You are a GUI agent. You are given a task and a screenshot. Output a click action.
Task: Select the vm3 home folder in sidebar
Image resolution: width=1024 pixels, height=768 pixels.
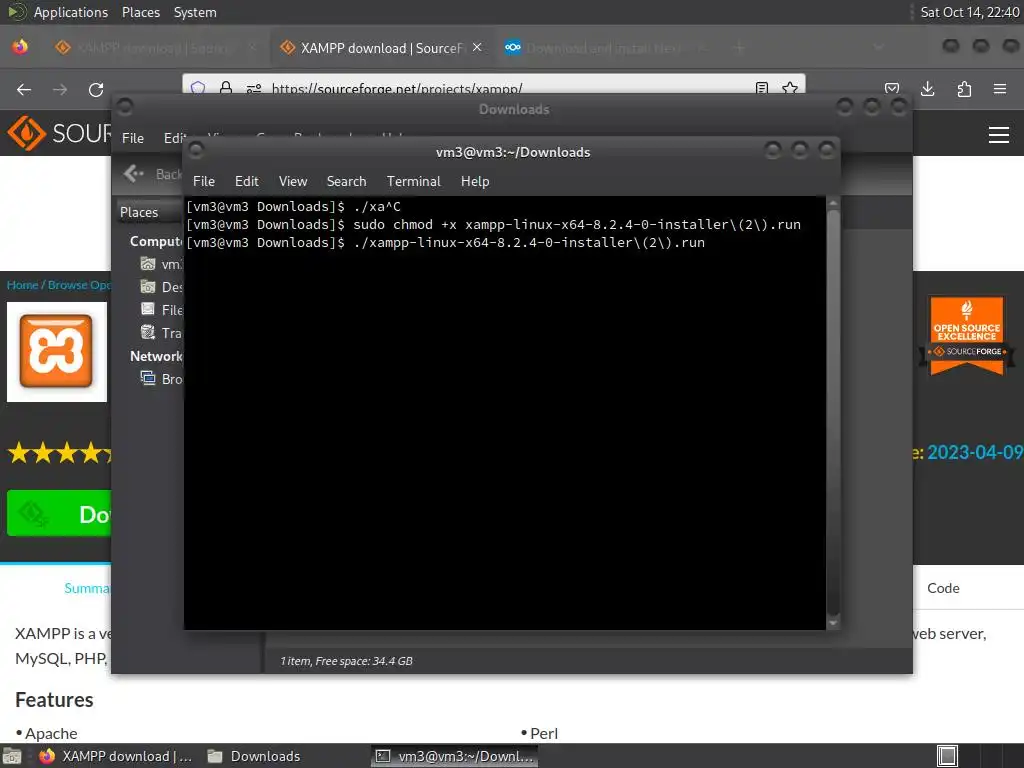tap(162, 264)
